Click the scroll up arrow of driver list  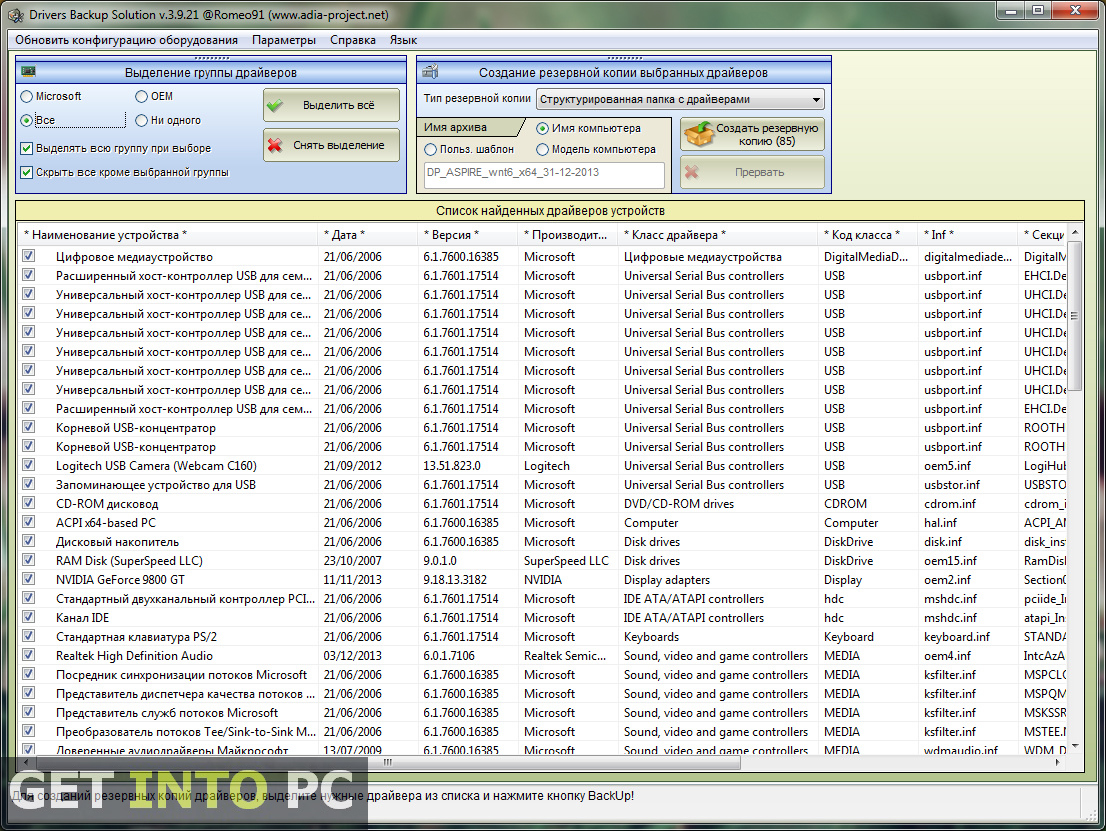1075,232
